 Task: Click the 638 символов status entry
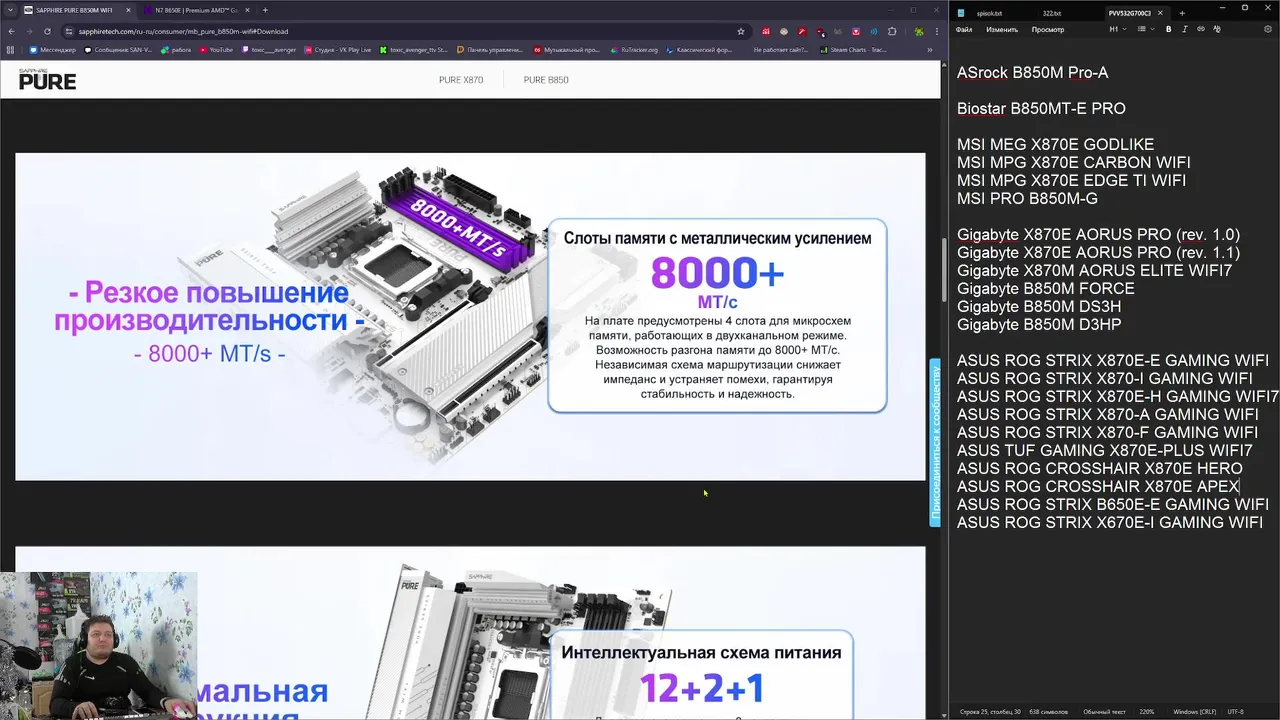tap(1048, 712)
